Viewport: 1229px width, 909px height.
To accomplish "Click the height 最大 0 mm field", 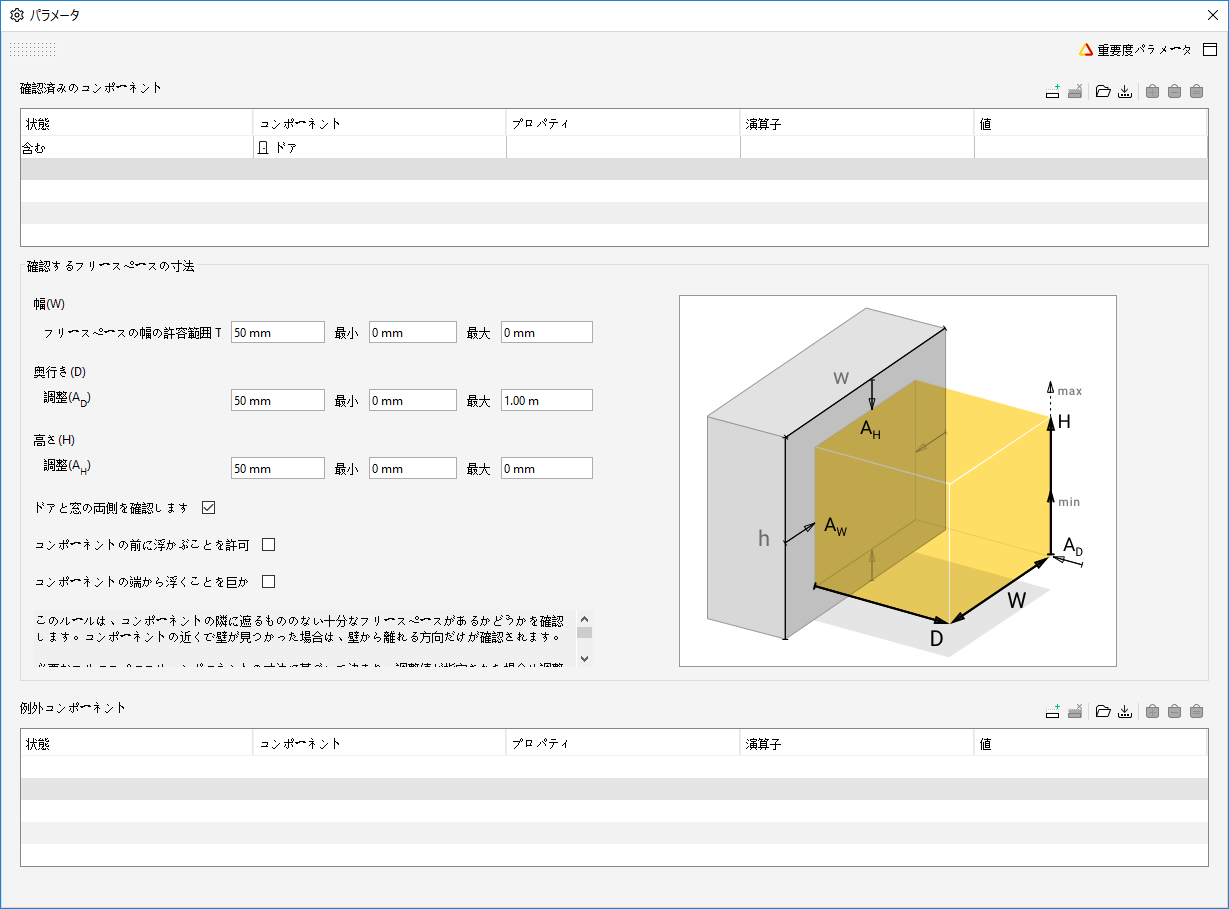I will [x=547, y=468].
